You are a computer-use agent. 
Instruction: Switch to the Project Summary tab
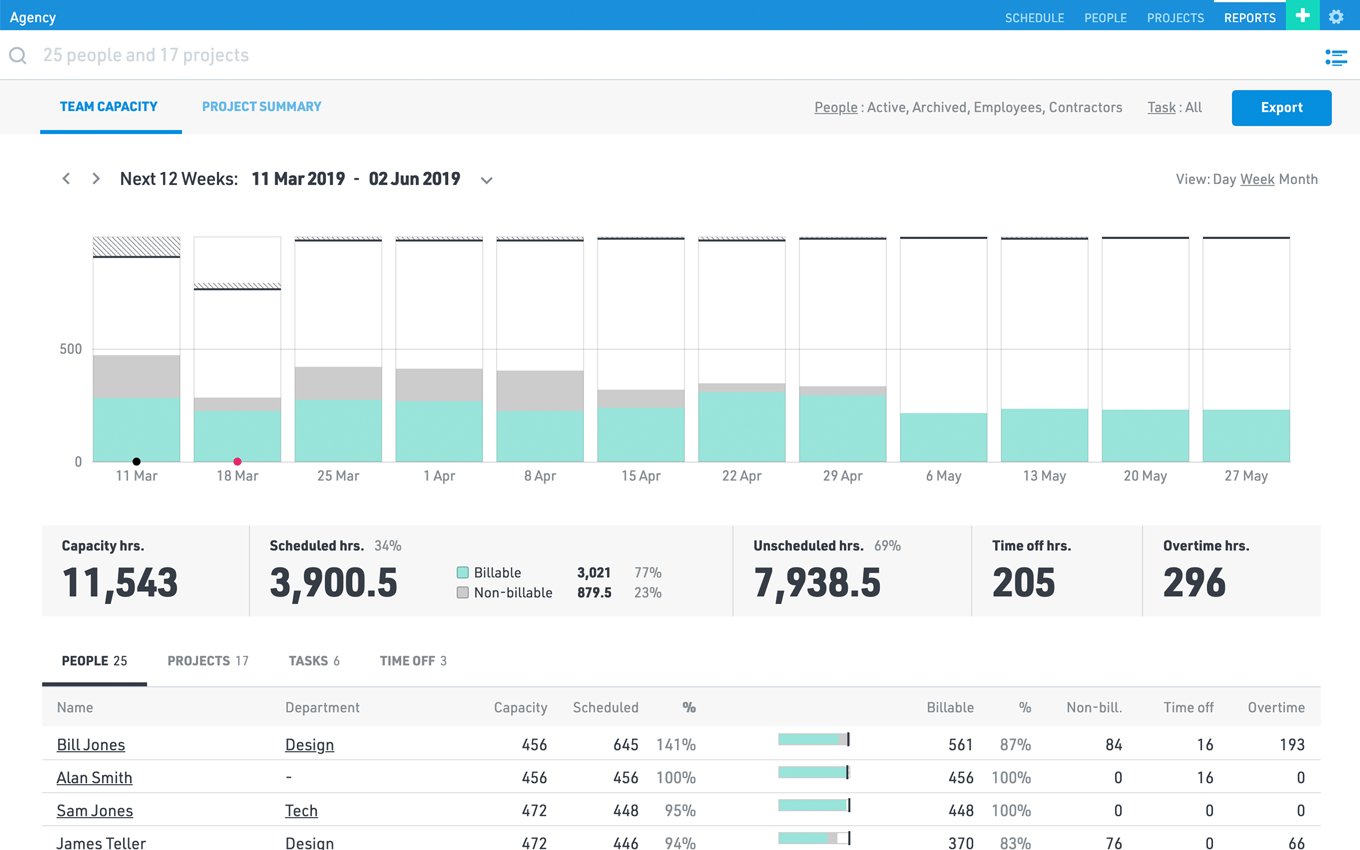pyautogui.click(x=261, y=106)
